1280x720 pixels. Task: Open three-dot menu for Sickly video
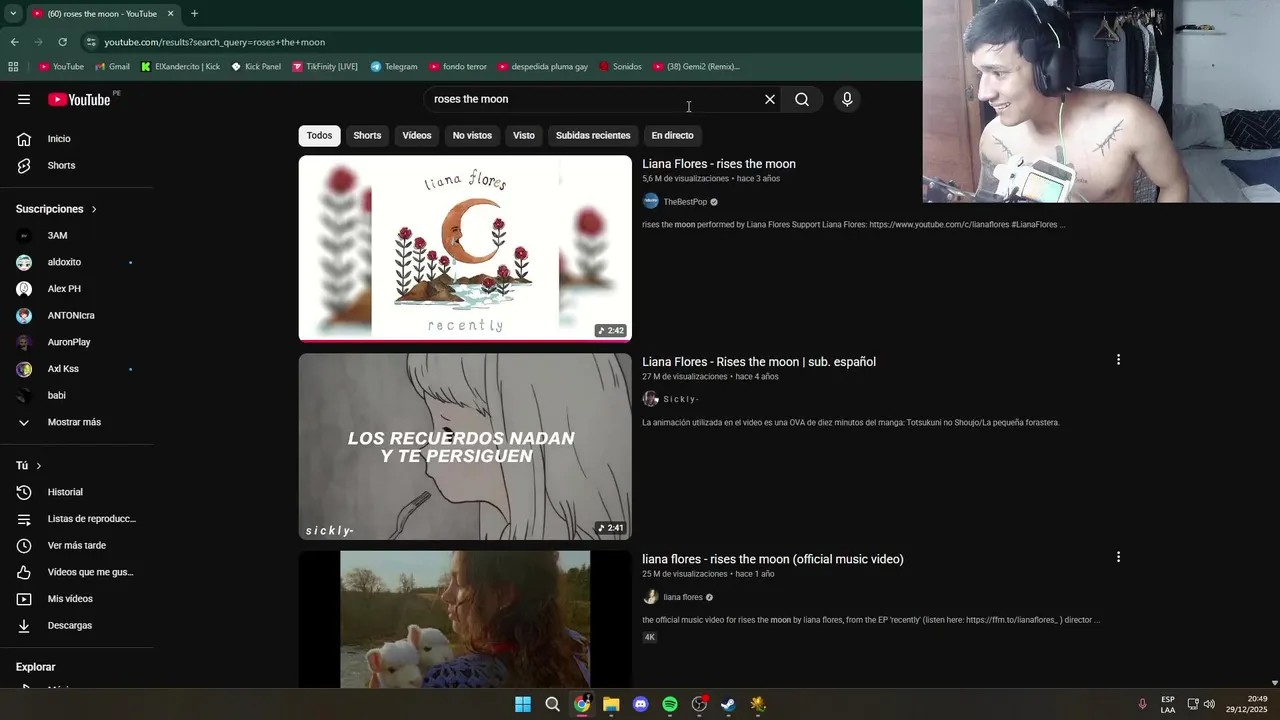[x=1118, y=360]
